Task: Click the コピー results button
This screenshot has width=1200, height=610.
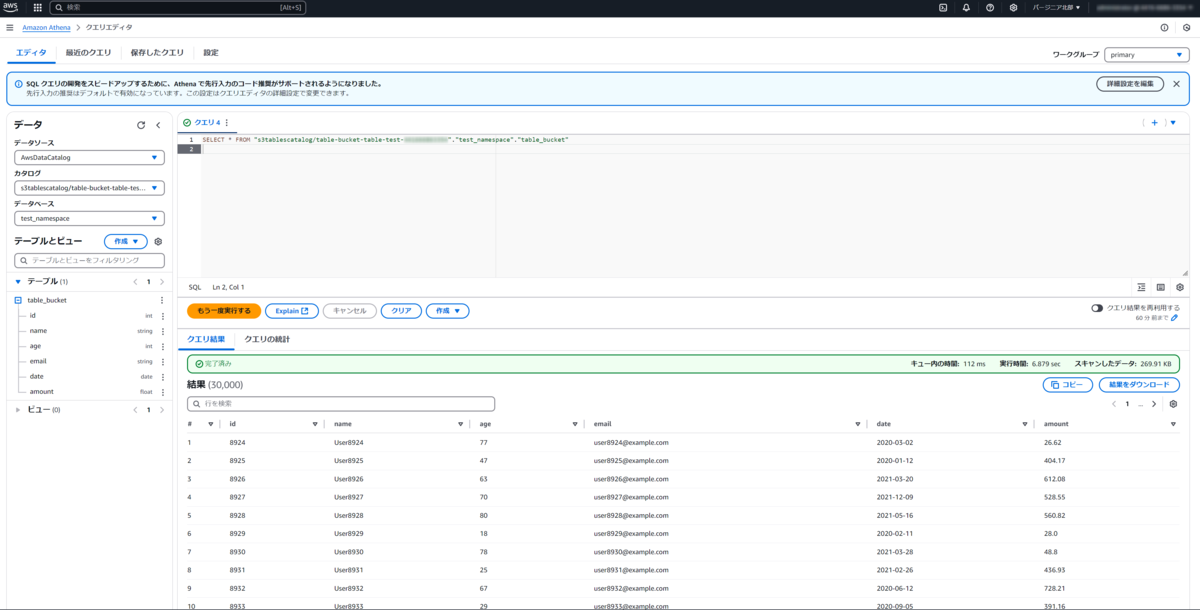Action: tap(1067, 385)
